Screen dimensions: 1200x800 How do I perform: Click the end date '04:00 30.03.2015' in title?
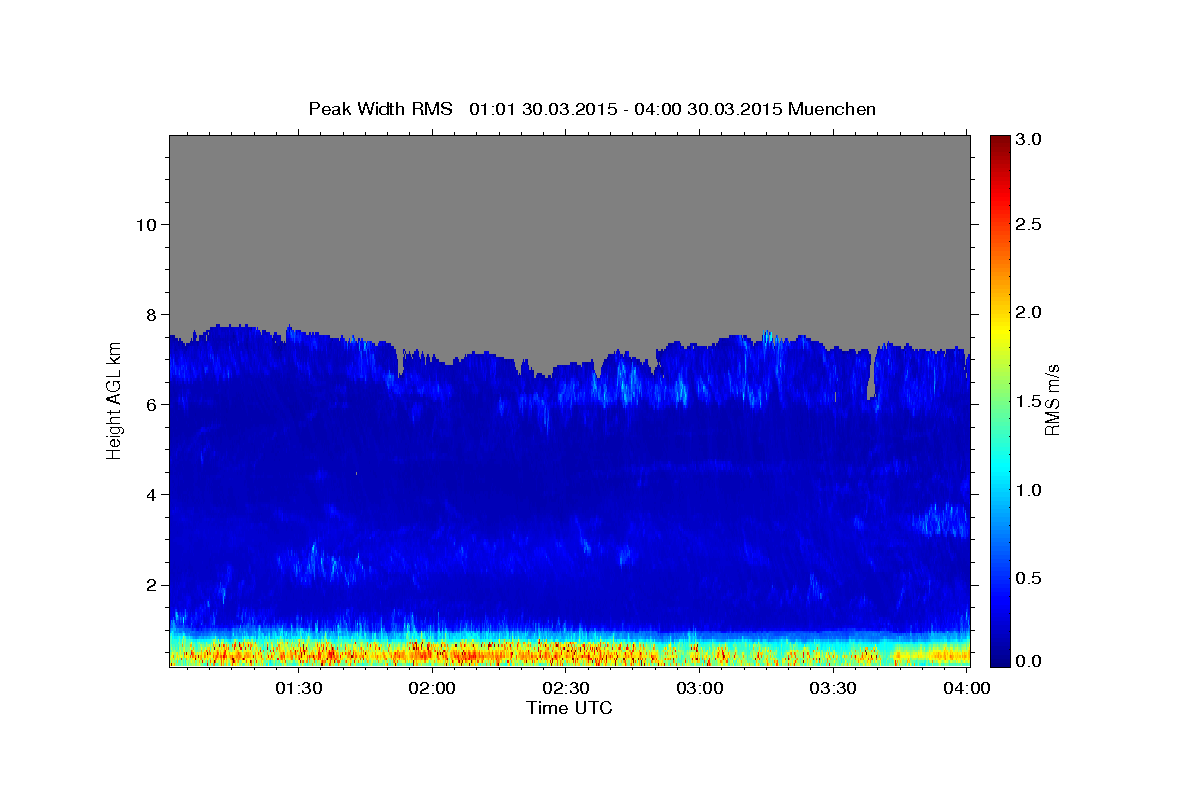click(706, 108)
